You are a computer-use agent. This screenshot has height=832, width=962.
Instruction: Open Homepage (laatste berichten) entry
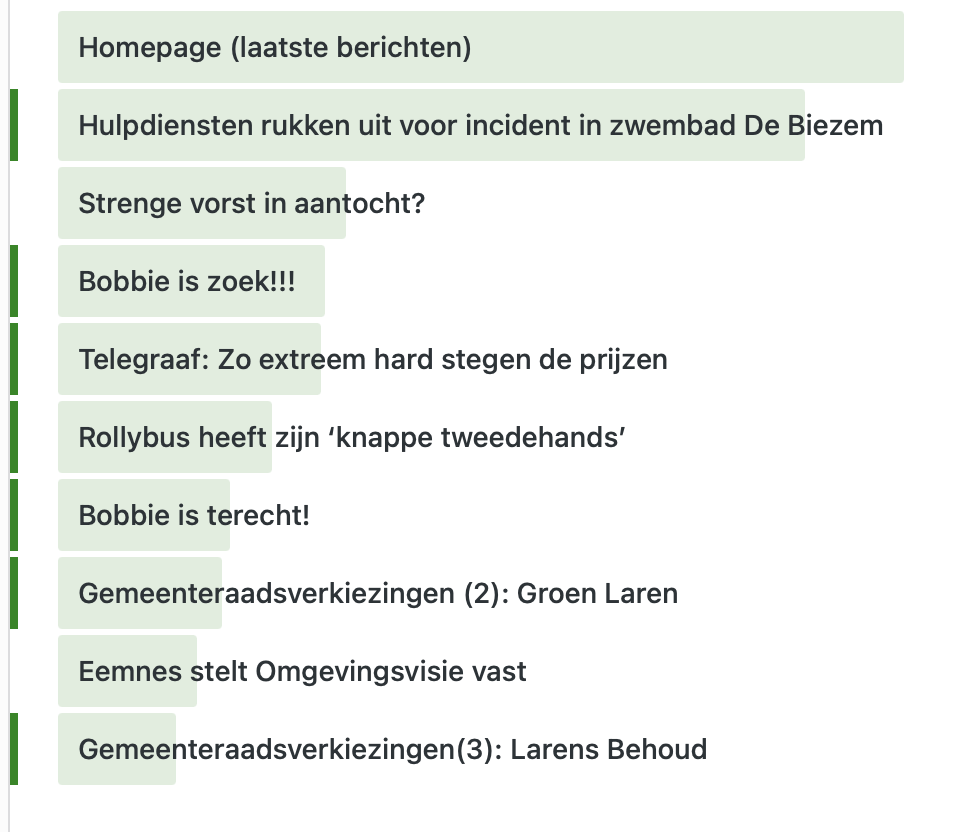(275, 48)
